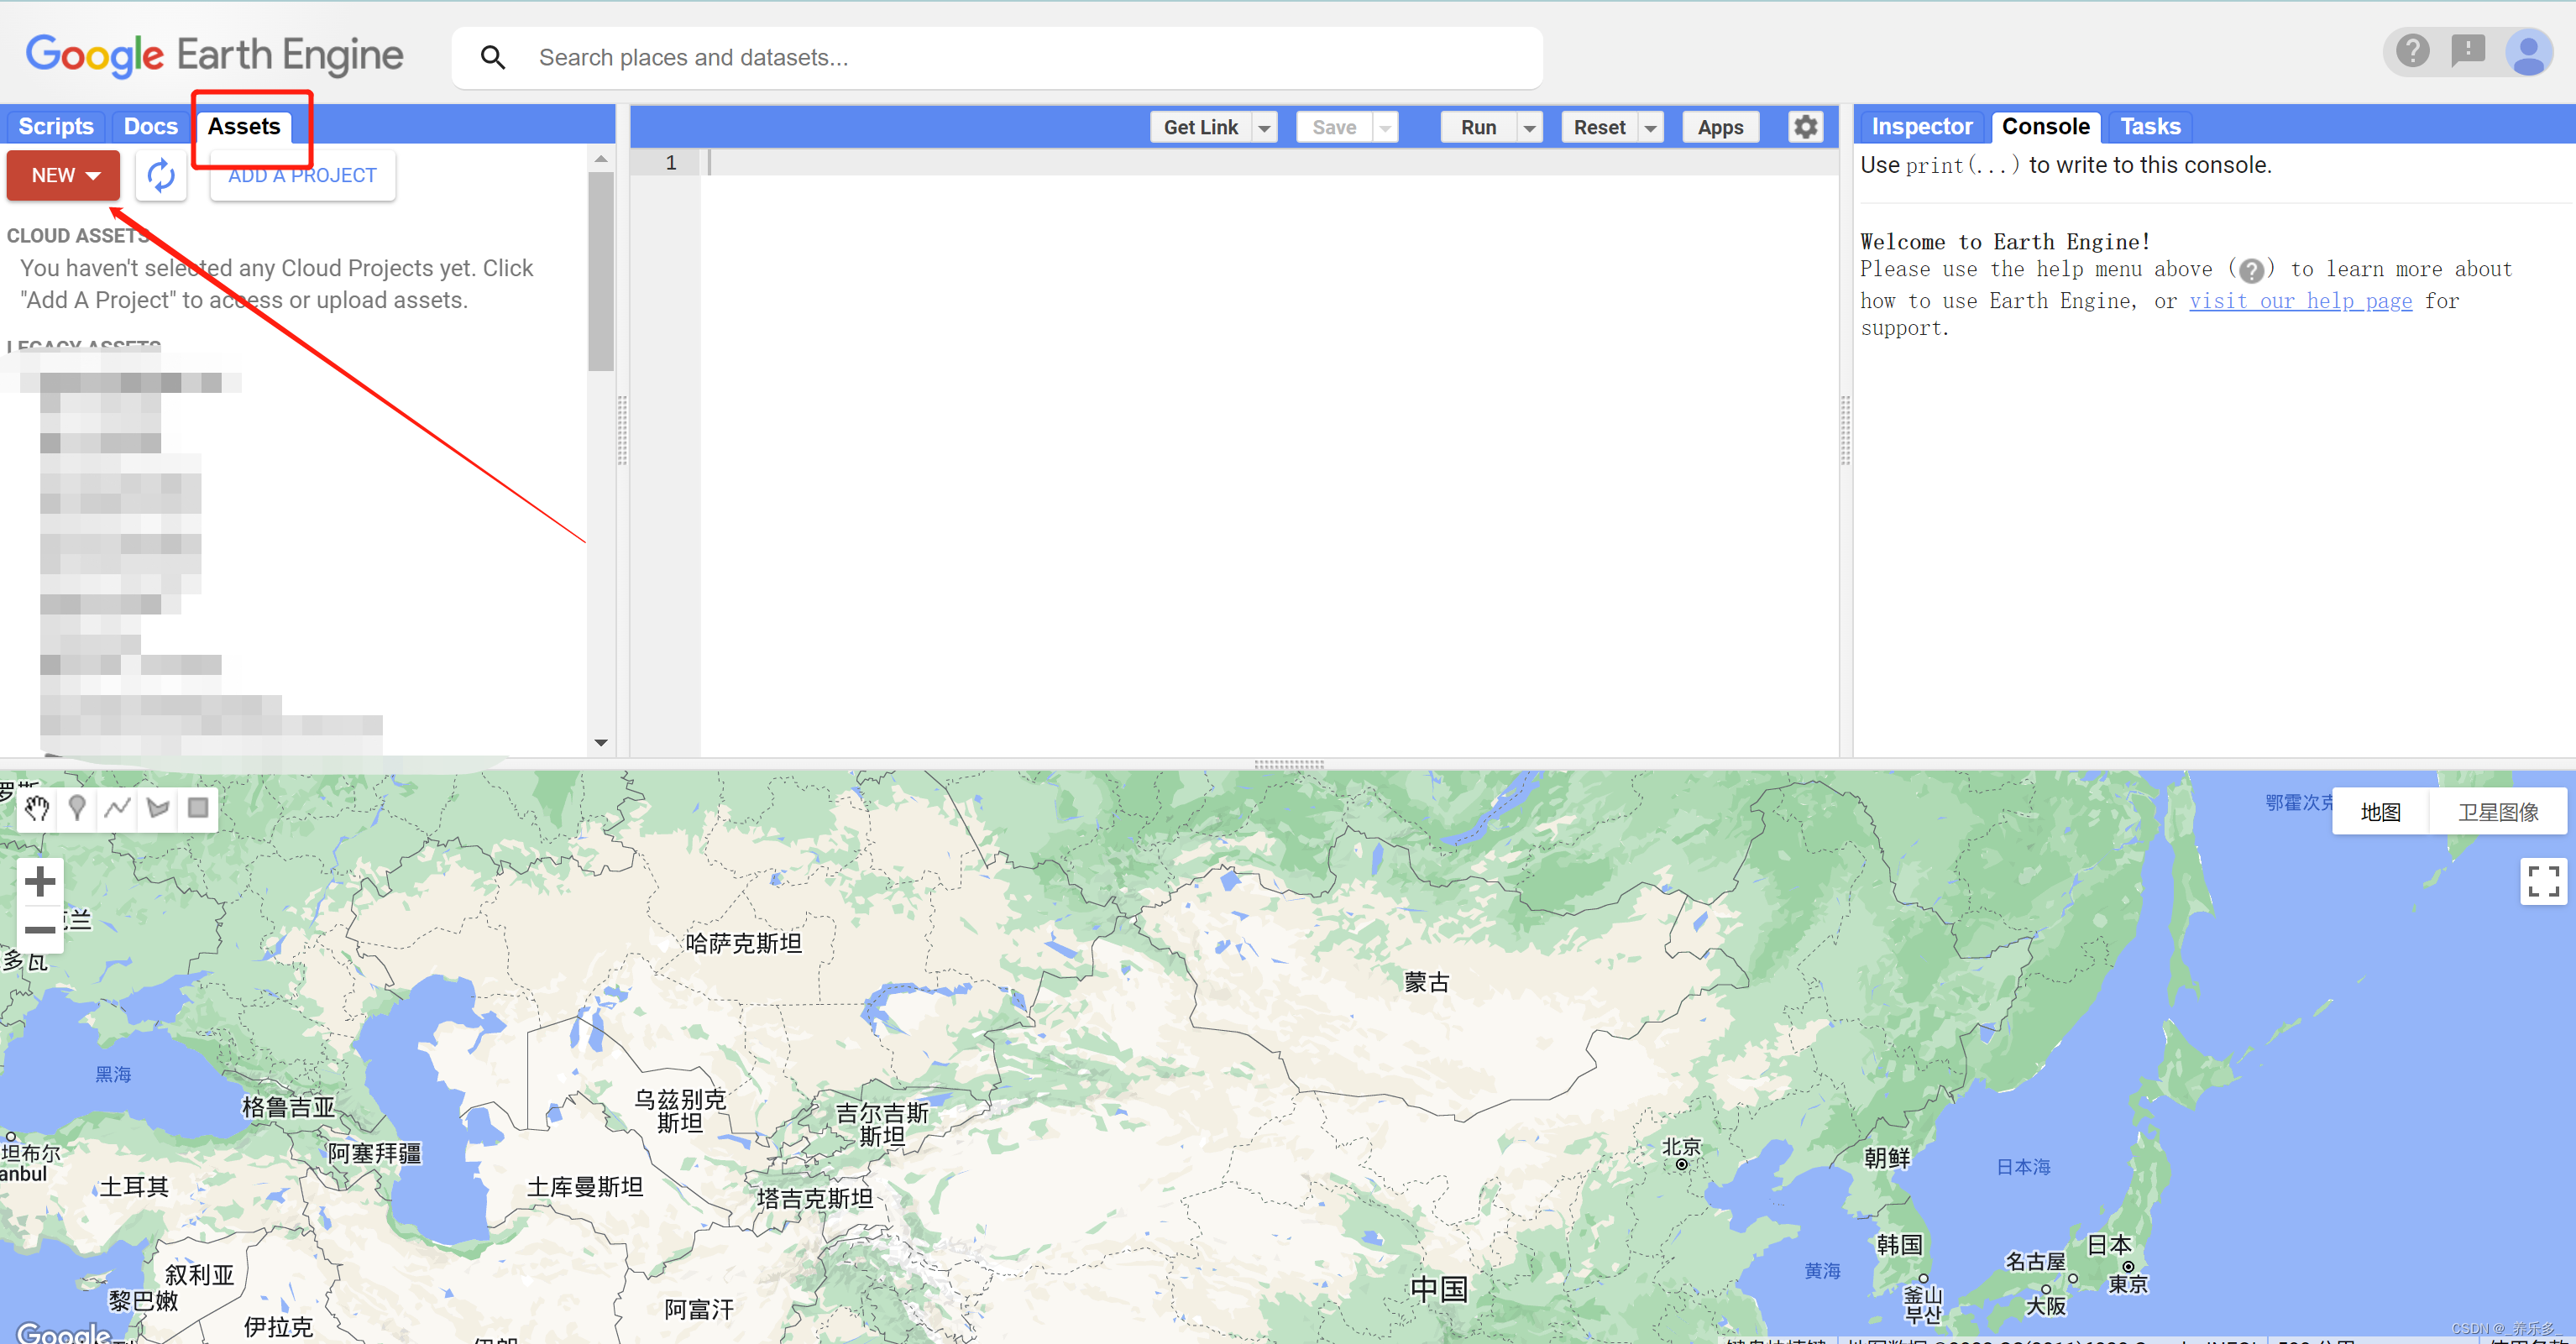The height and width of the screenshot is (1344, 2576).
Task: Follow the visit our help page link
Action: pos(2300,300)
